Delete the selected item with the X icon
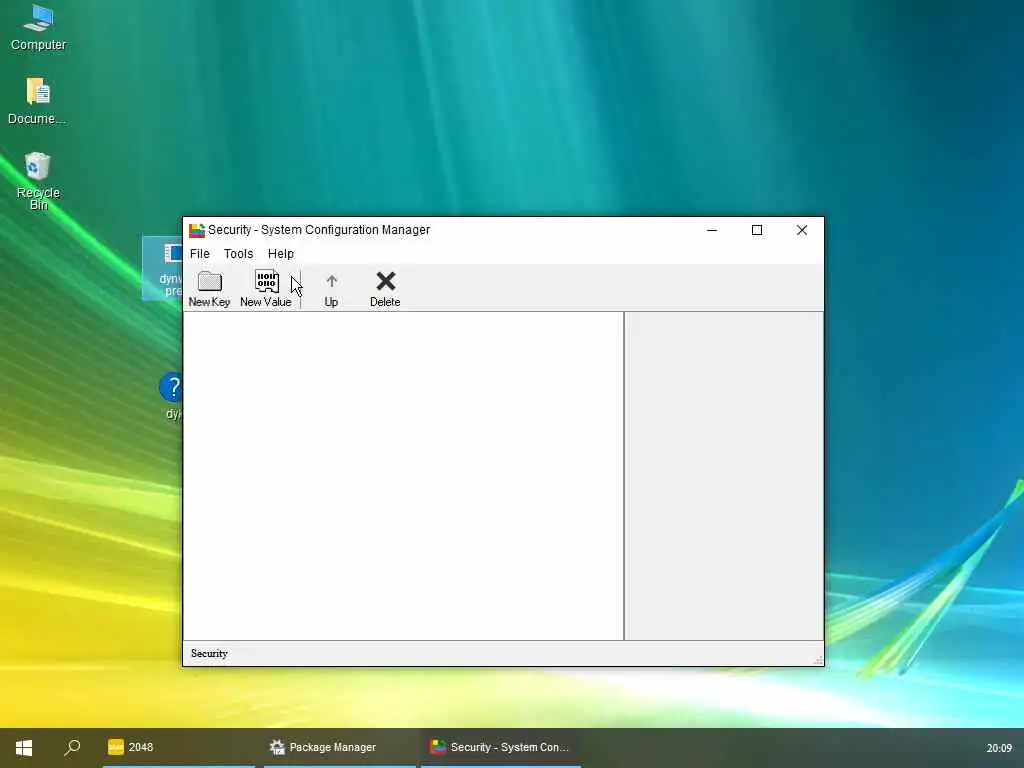1024x768 pixels. [385, 288]
